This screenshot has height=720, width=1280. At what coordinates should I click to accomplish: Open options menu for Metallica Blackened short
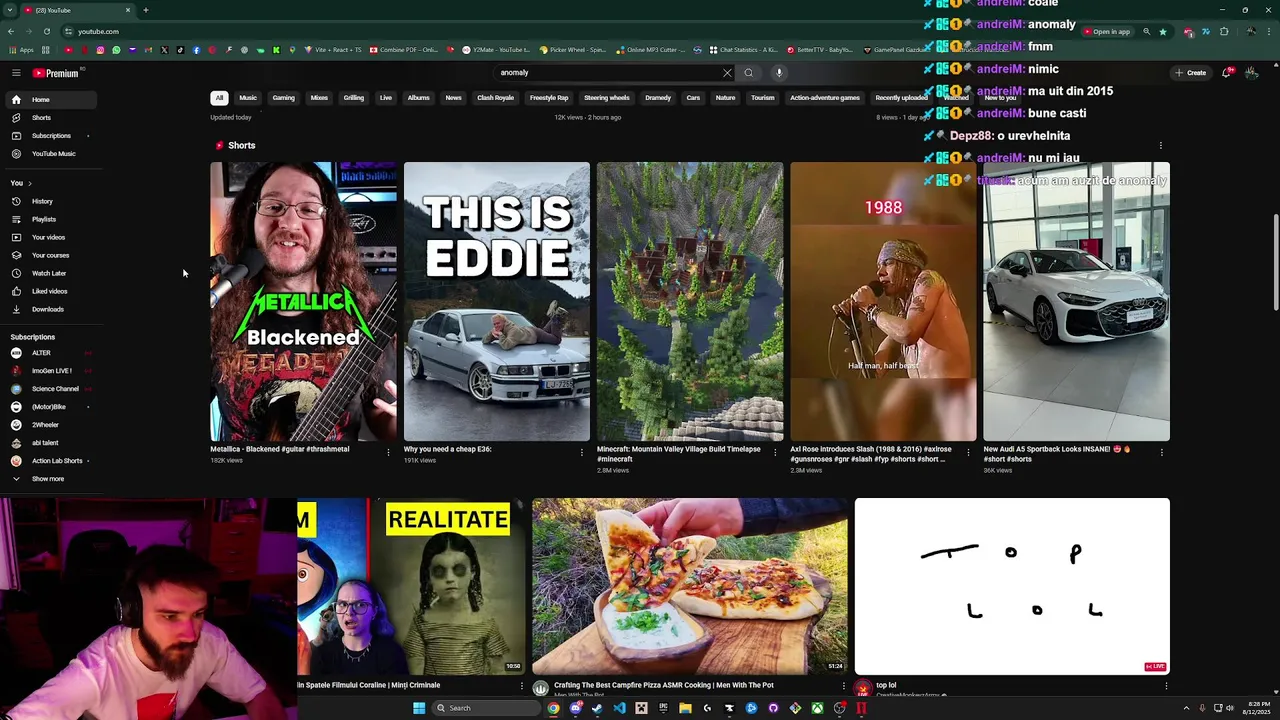coord(388,452)
